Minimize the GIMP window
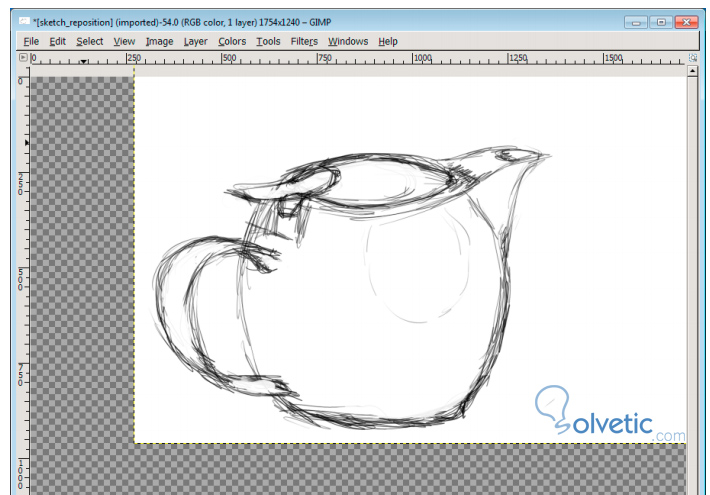The height and width of the screenshot is (495, 710). tap(636, 22)
